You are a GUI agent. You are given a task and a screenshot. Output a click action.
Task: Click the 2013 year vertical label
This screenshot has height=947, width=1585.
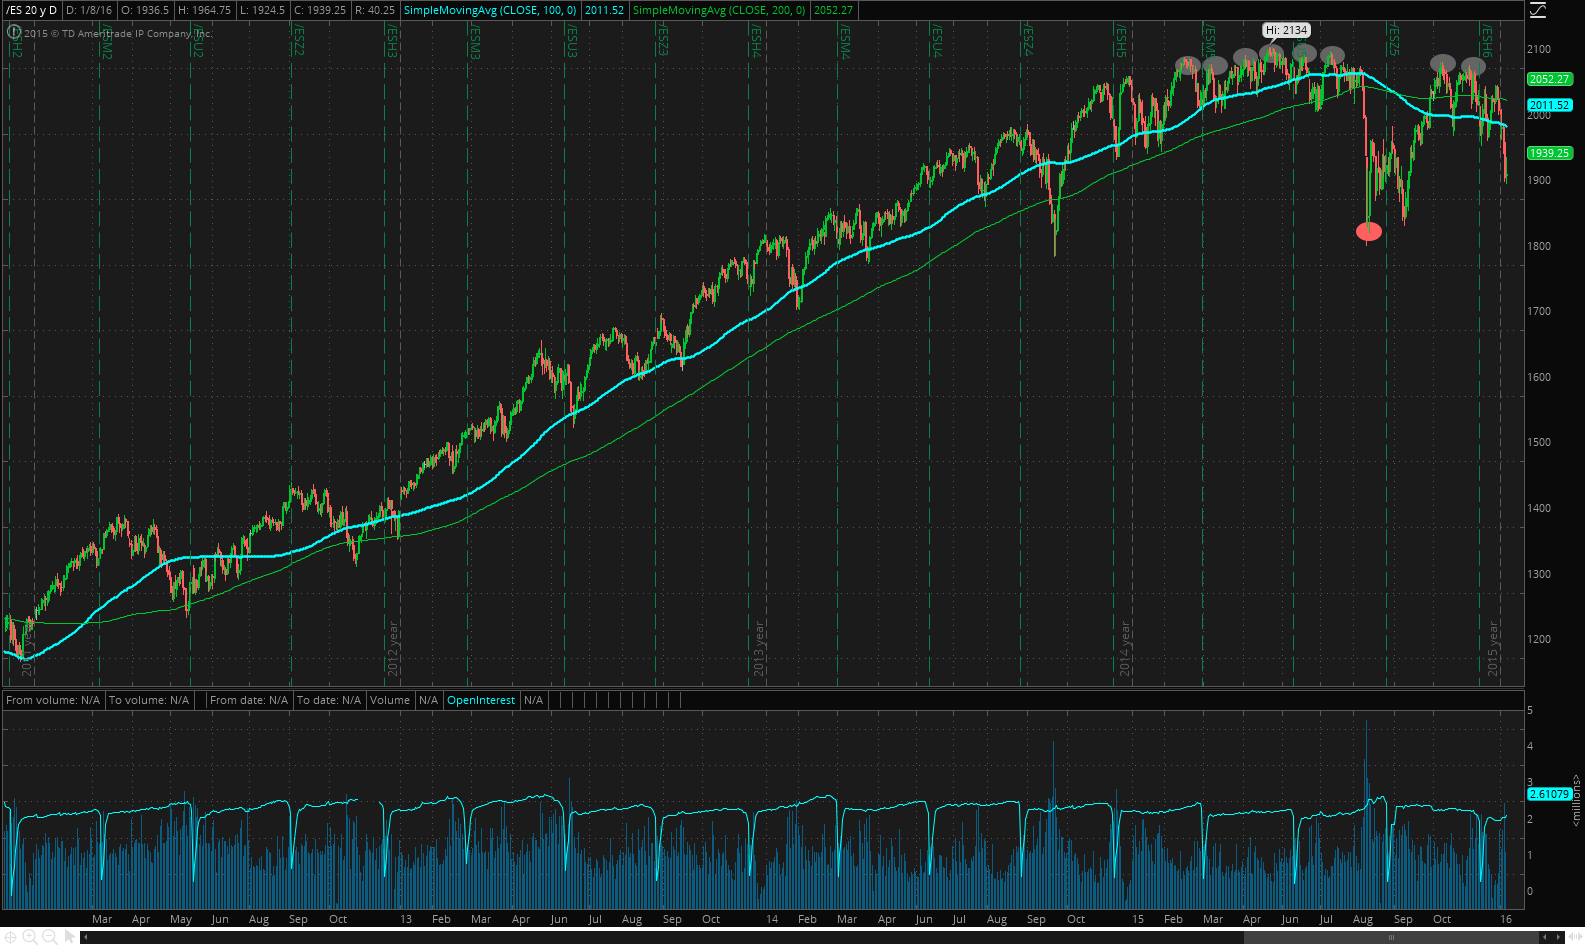[x=759, y=648]
